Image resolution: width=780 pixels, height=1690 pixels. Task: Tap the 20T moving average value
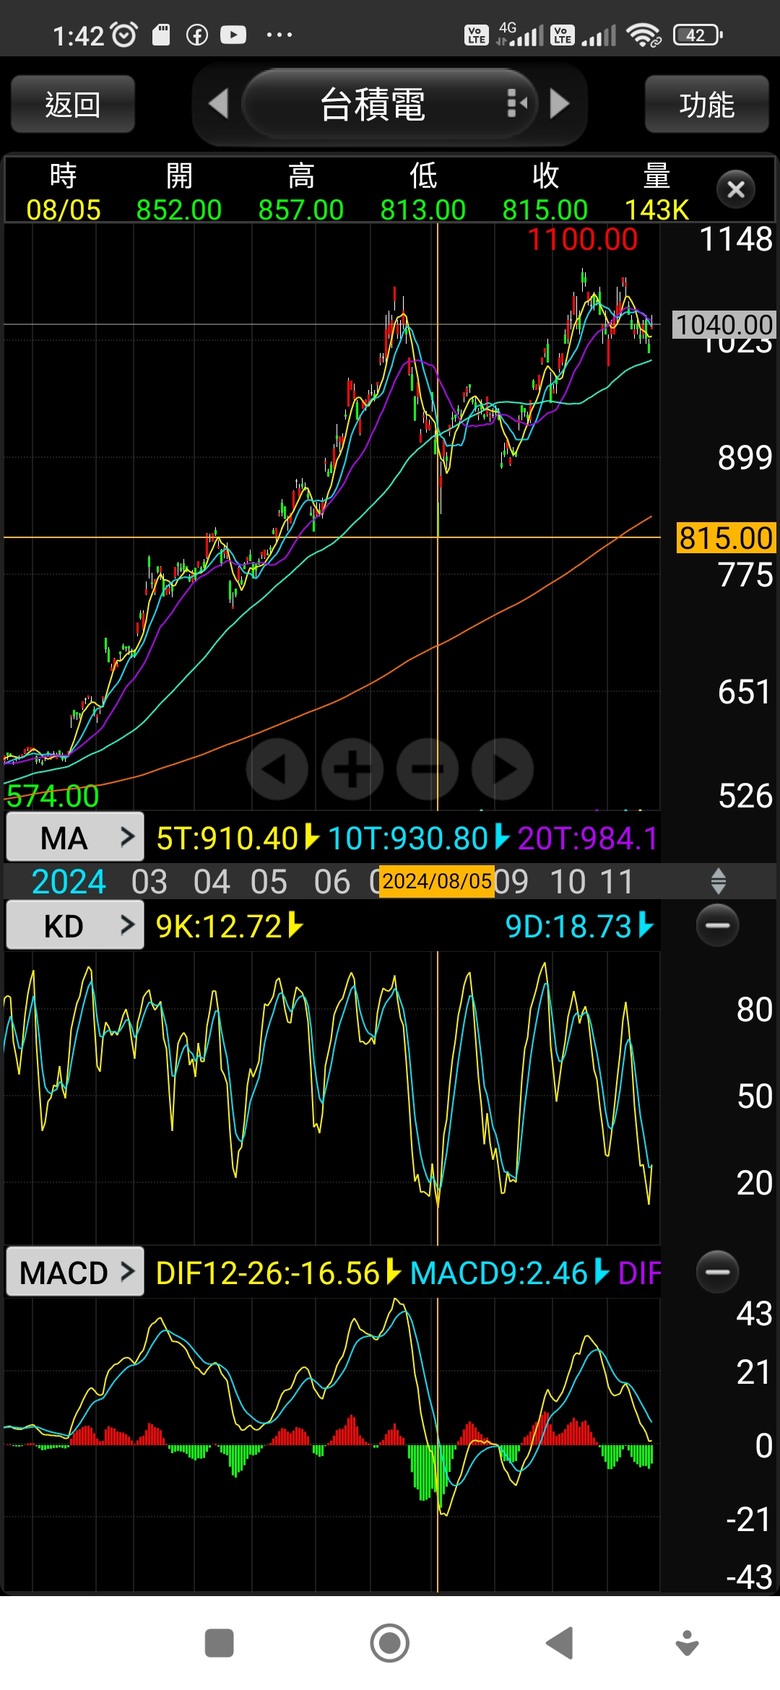[588, 838]
